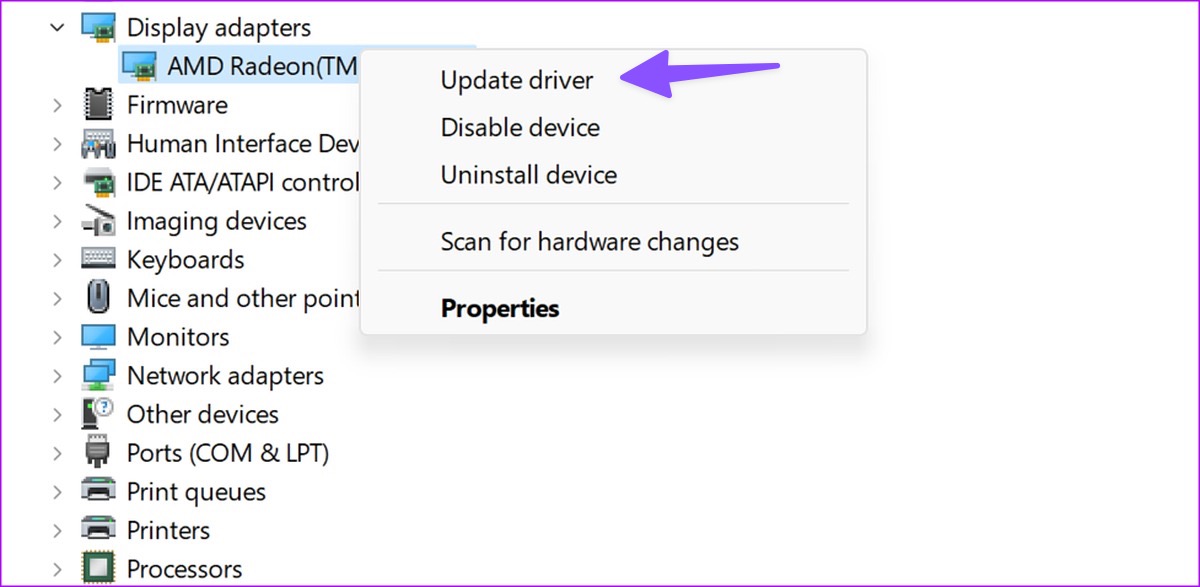This screenshot has width=1200, height=587.
Task: Expand the Firmware category
Action: pyautogui.click(x=57, y=105)
